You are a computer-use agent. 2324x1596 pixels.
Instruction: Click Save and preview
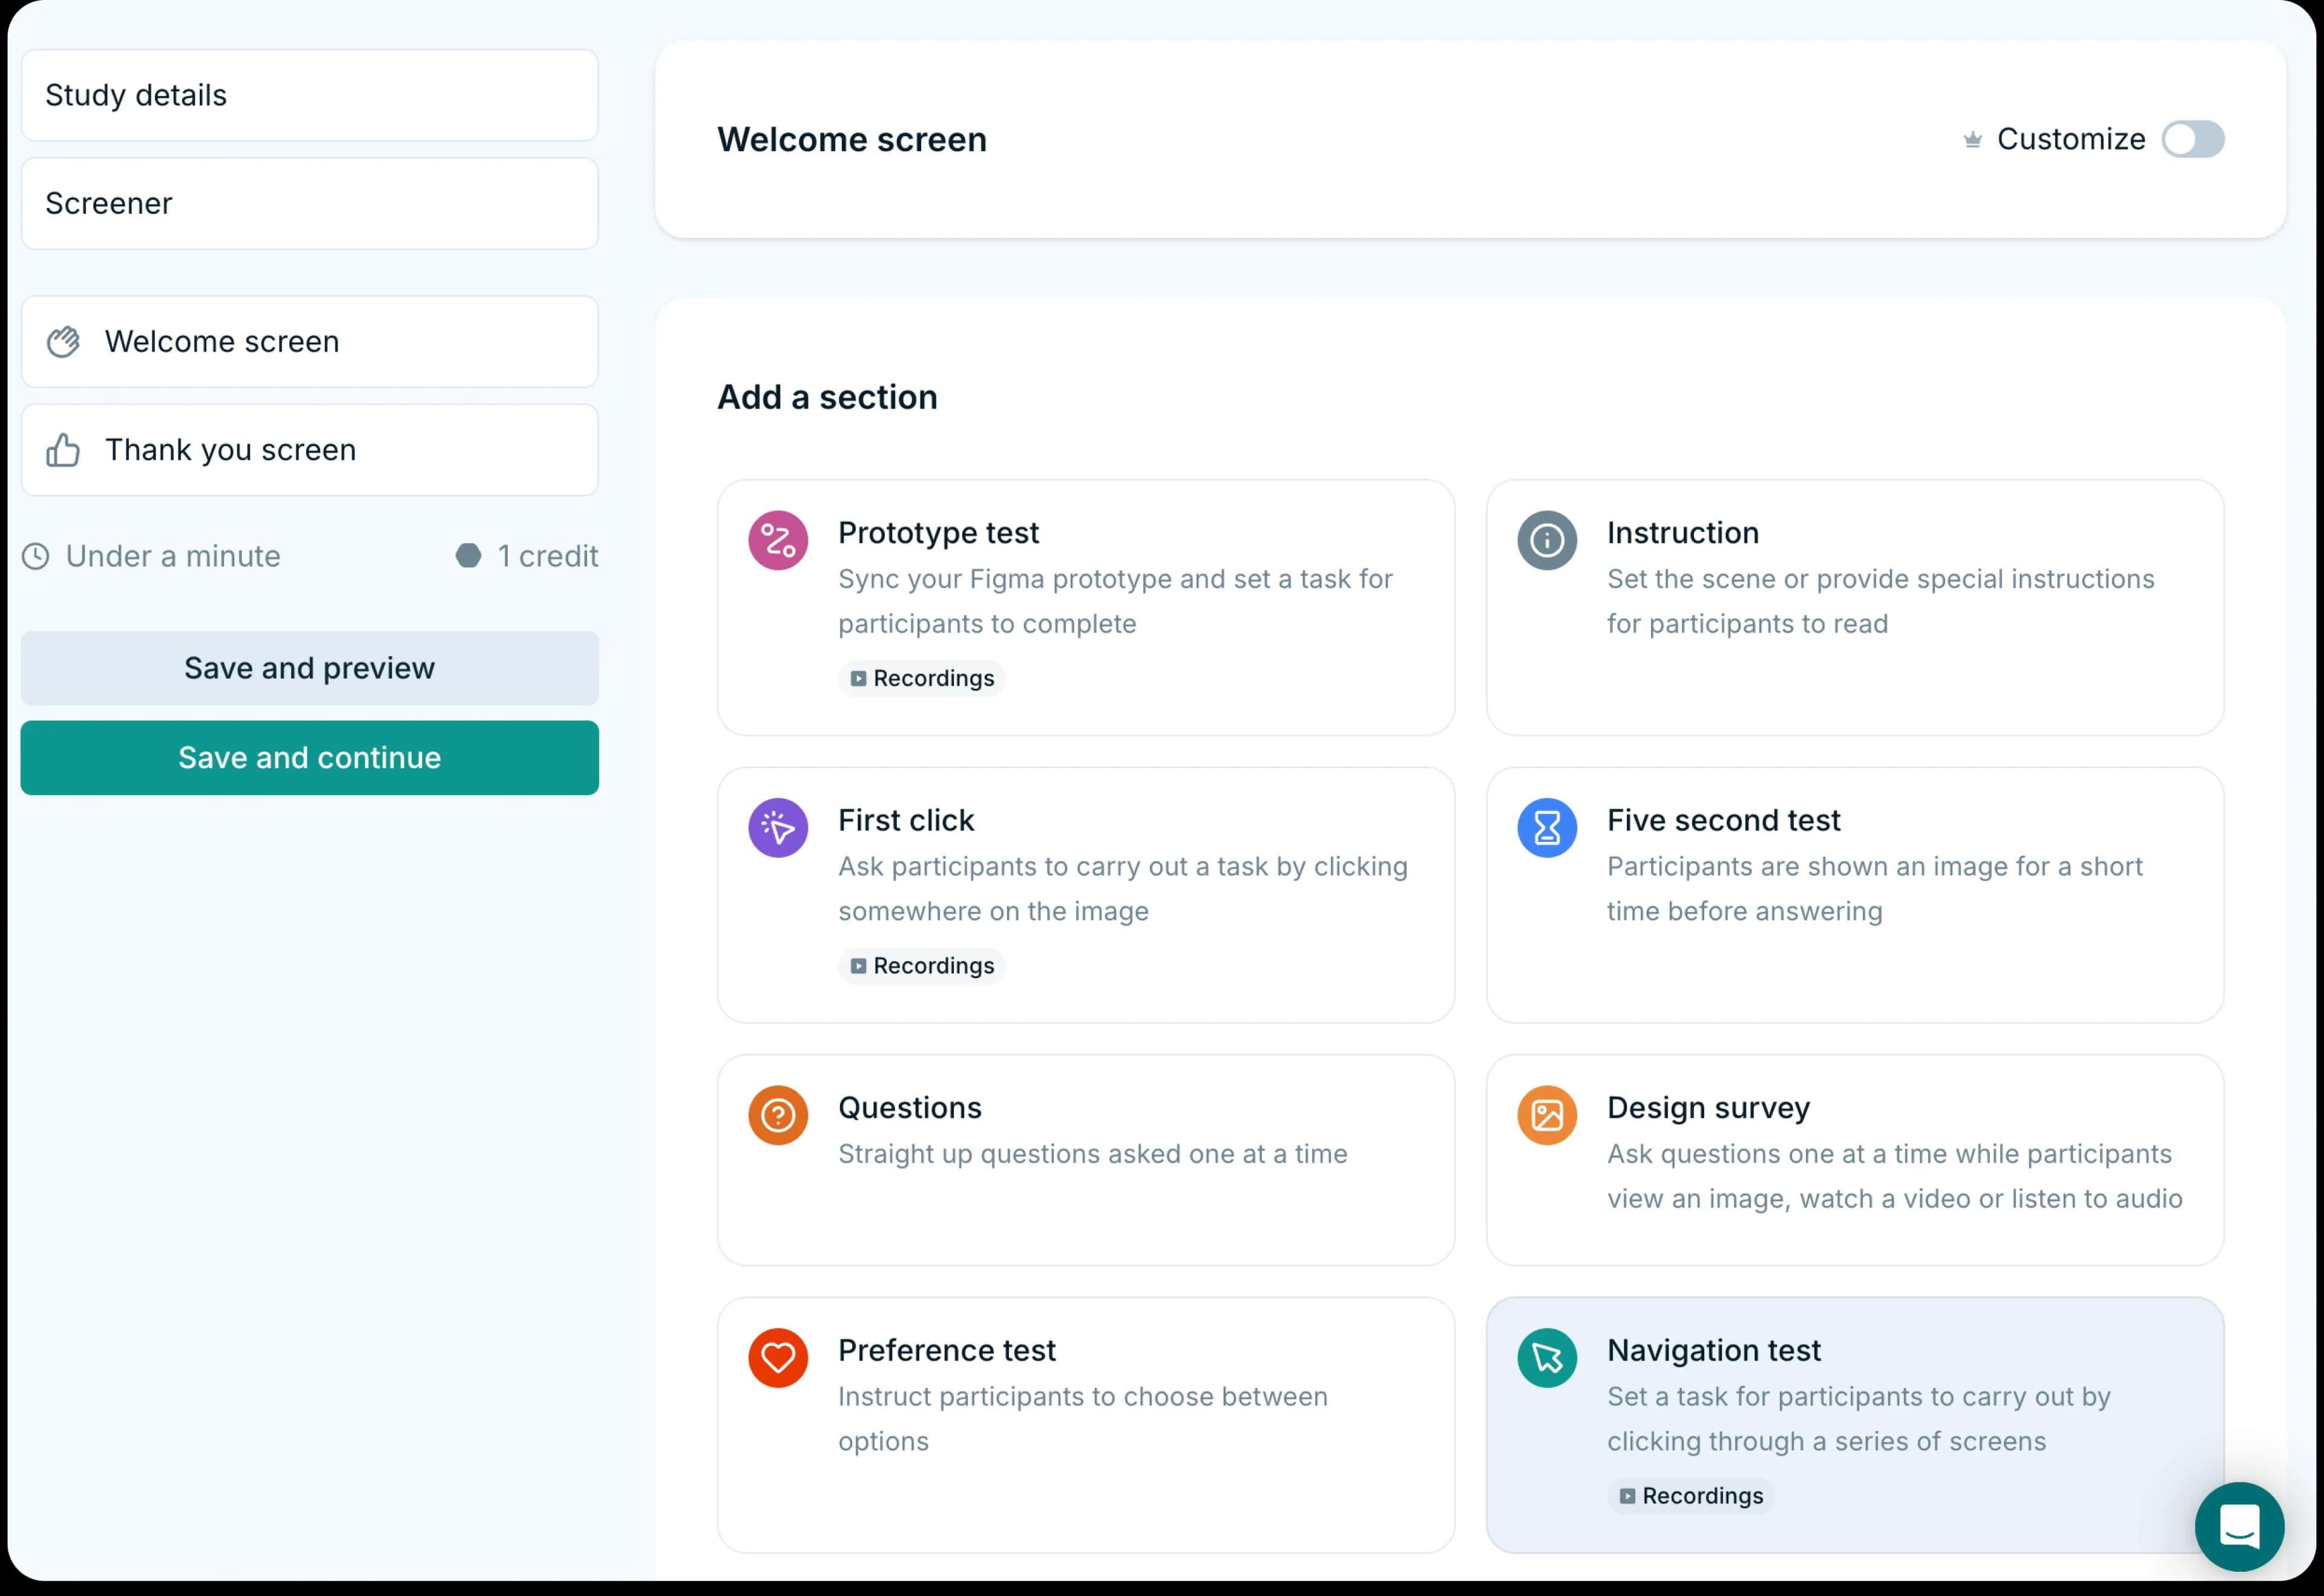click(310, 668)
